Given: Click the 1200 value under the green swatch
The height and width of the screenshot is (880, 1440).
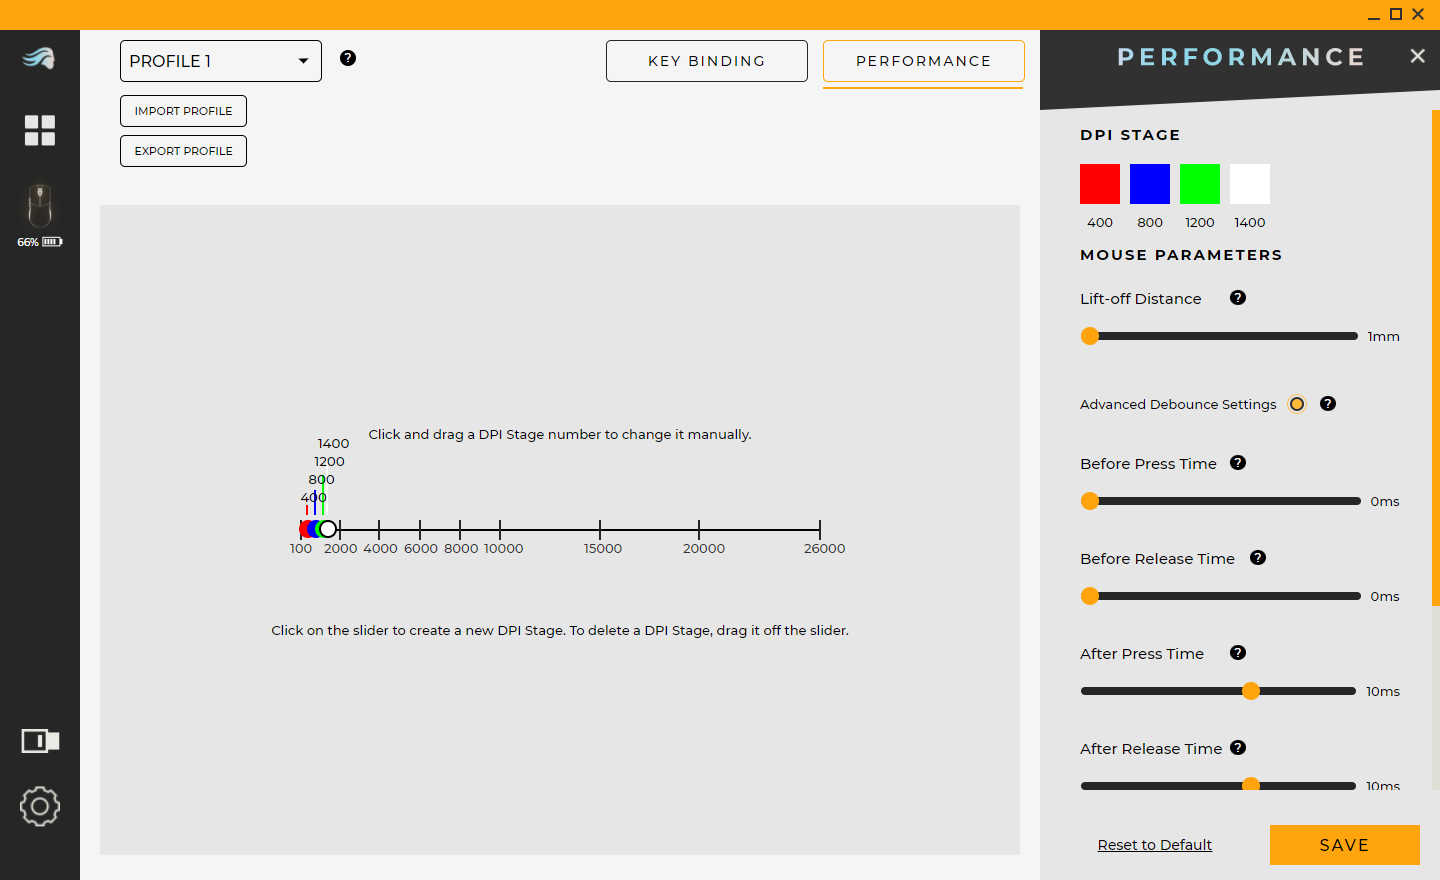Looking at the screenshot, I should (1200, 222).
